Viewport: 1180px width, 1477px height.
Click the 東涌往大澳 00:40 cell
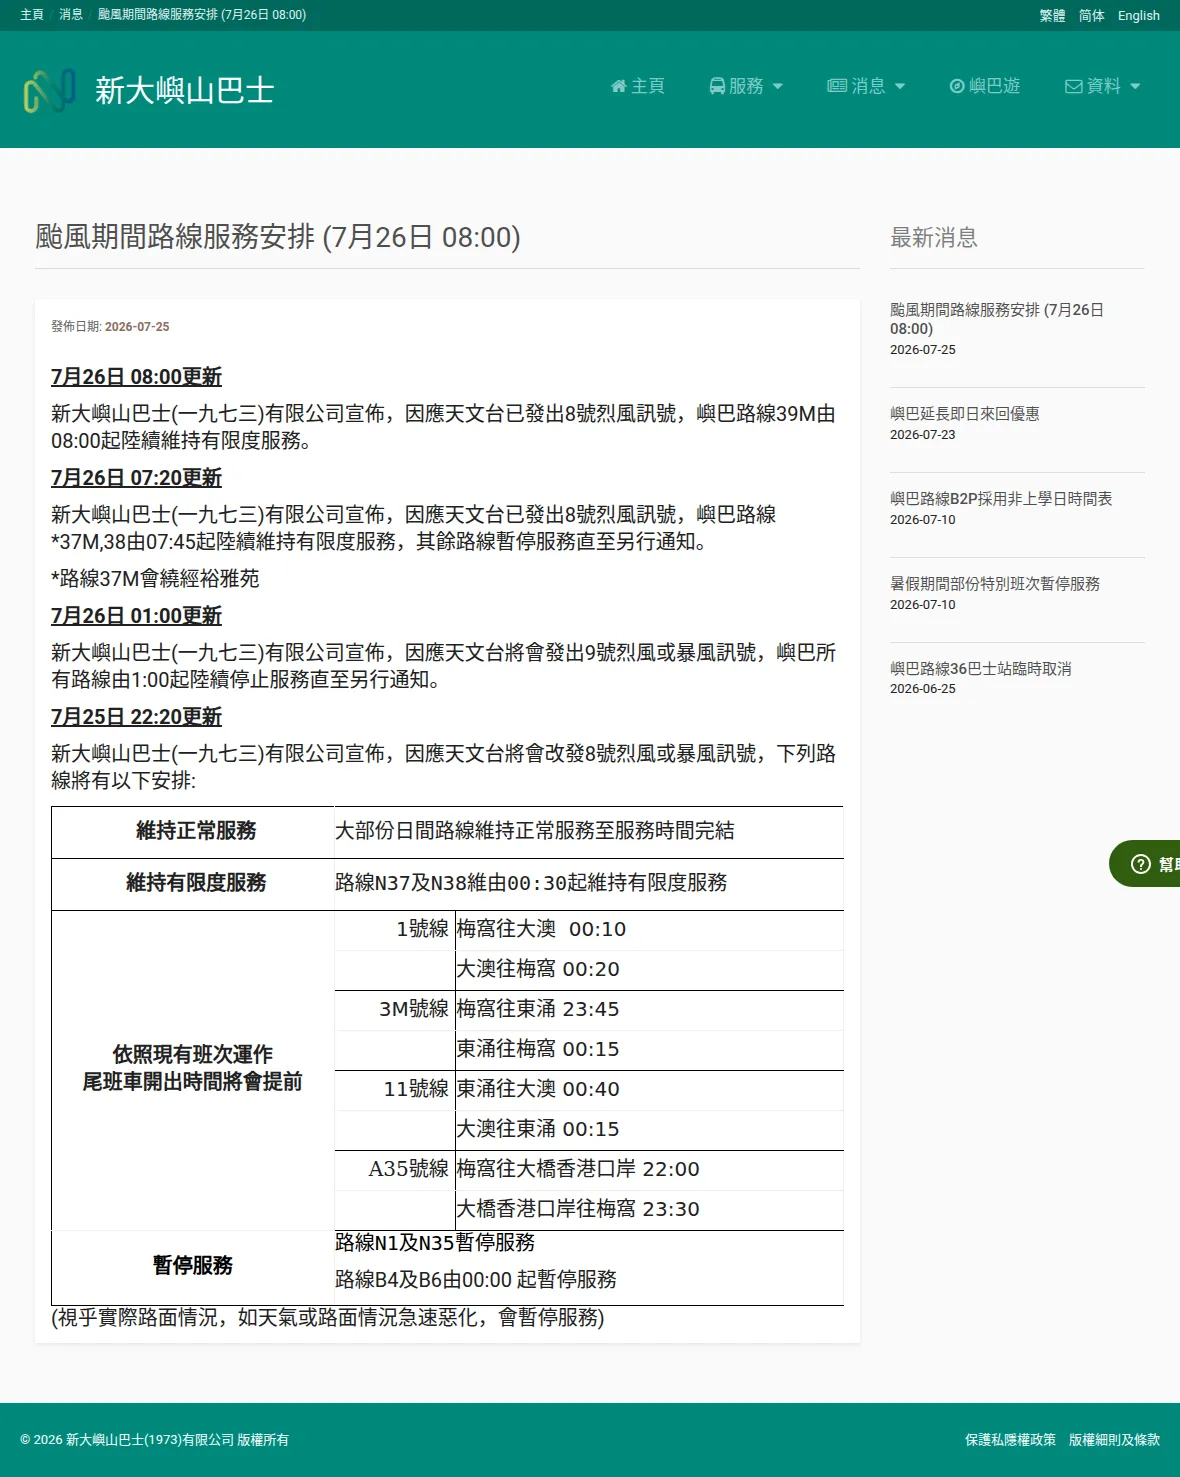[x=649, y=1090]
